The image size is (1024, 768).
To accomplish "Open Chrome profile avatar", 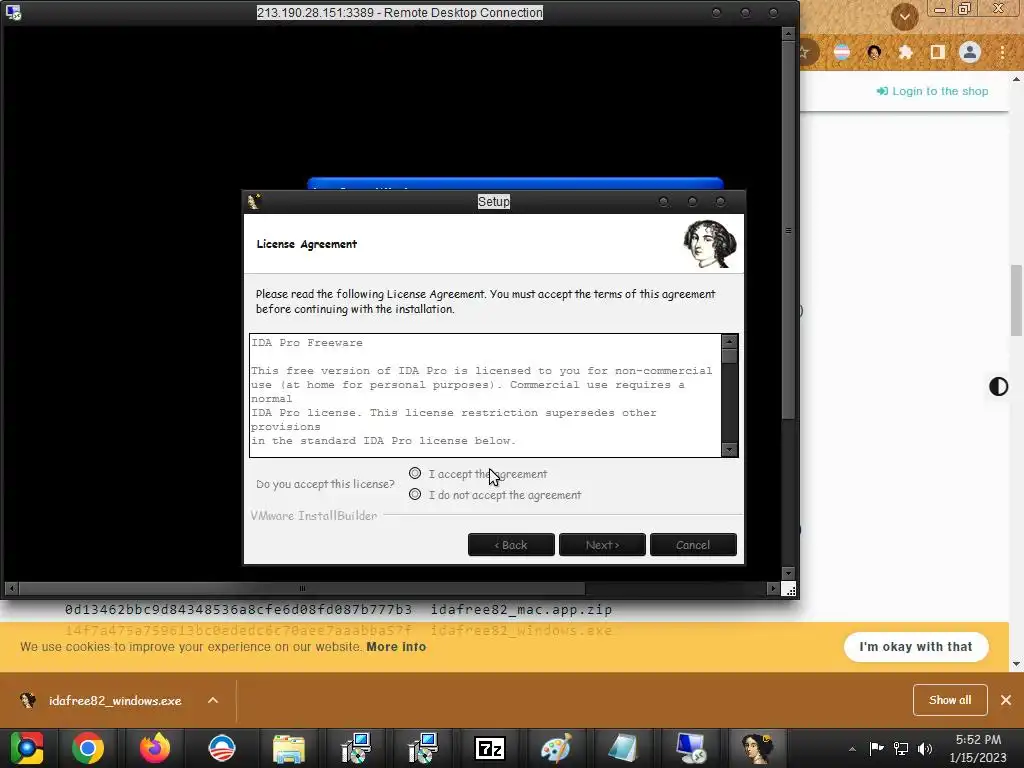I will pyautogui.click(x=970, y=52).
